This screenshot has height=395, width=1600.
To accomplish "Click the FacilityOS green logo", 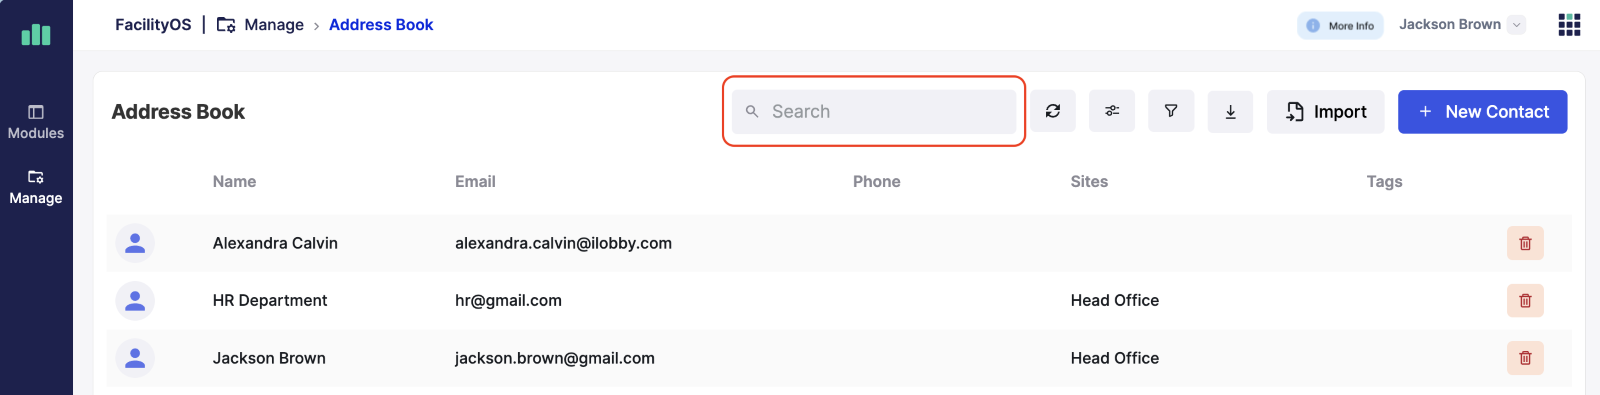I will 36,35.
